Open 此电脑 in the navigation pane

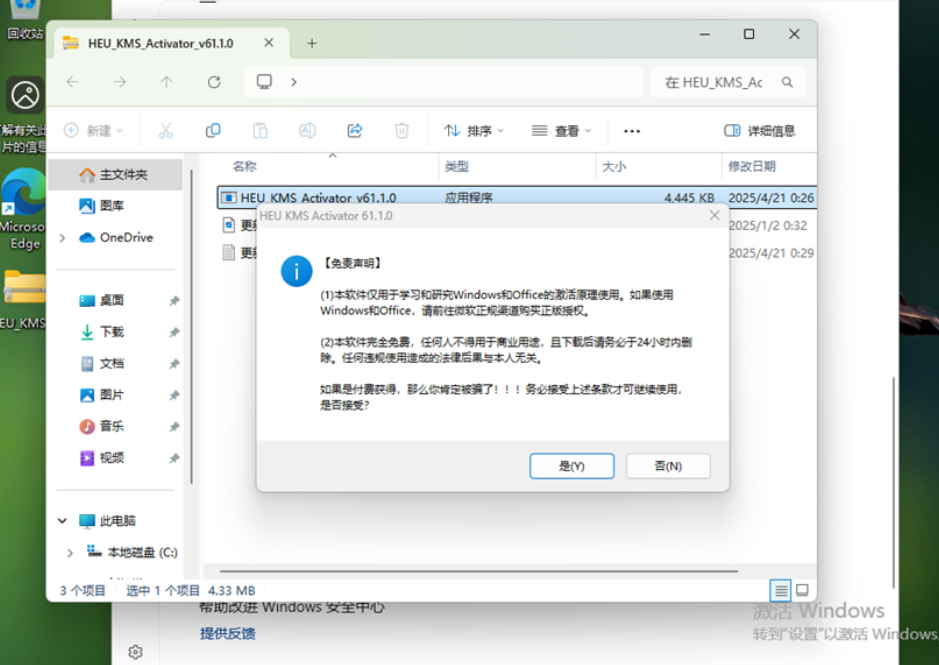click(108, 521)
